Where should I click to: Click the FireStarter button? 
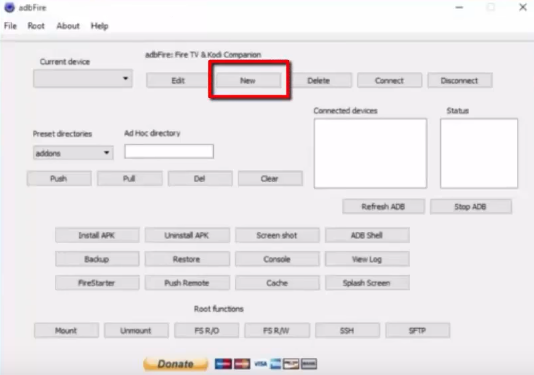(x=97, y=283)
